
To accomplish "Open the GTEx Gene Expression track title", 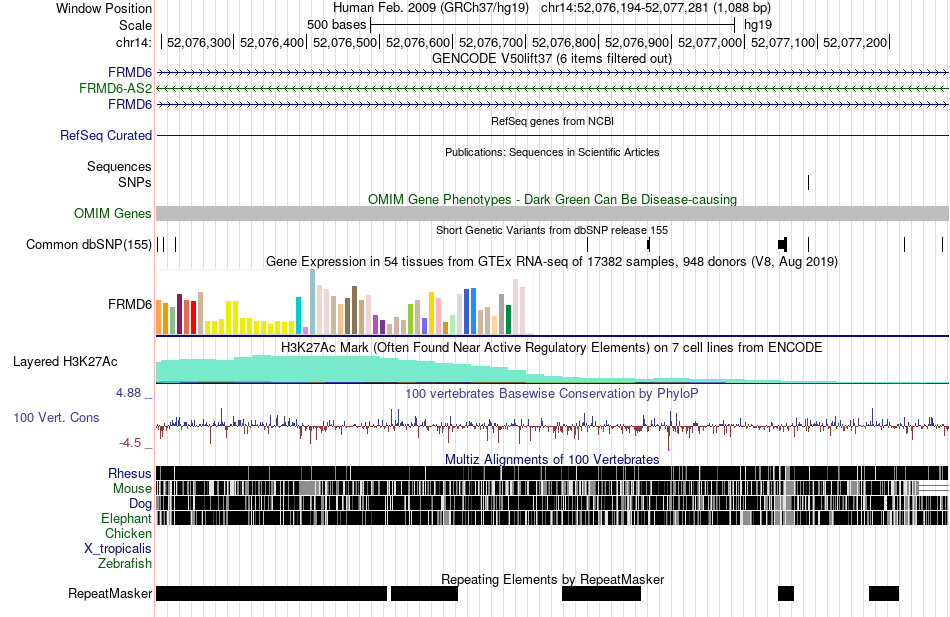I will (552, 262).
